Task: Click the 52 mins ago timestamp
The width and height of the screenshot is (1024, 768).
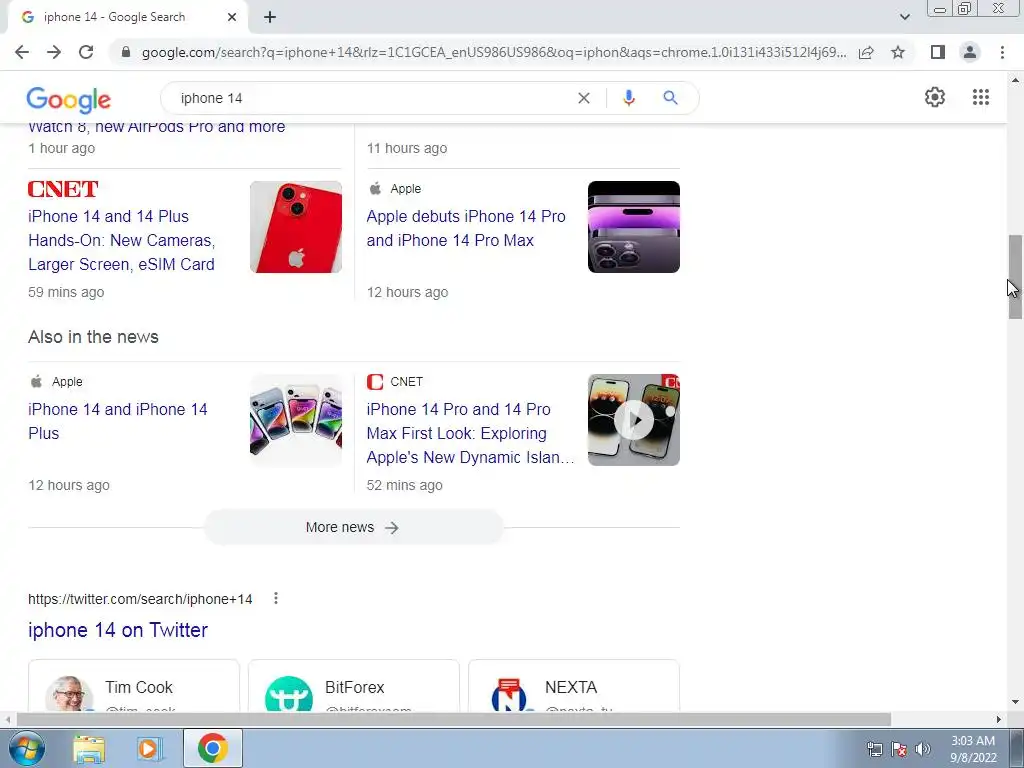Action: click(x=404, y=485)
